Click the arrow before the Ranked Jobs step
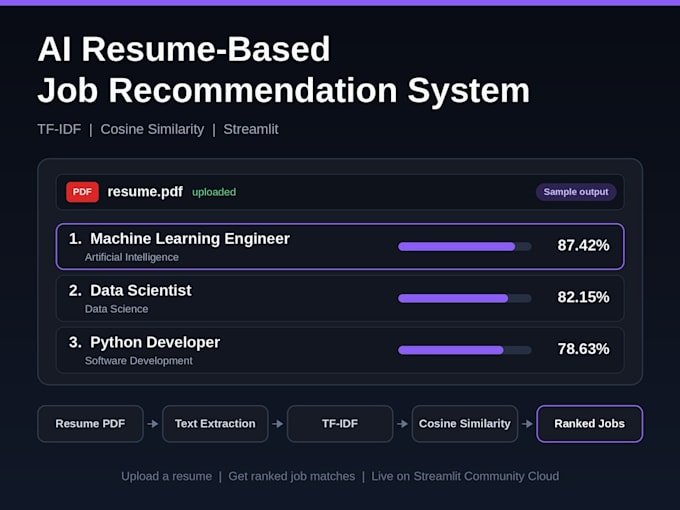Viewport: 680px width, 510px height. (x=527, y=424)
